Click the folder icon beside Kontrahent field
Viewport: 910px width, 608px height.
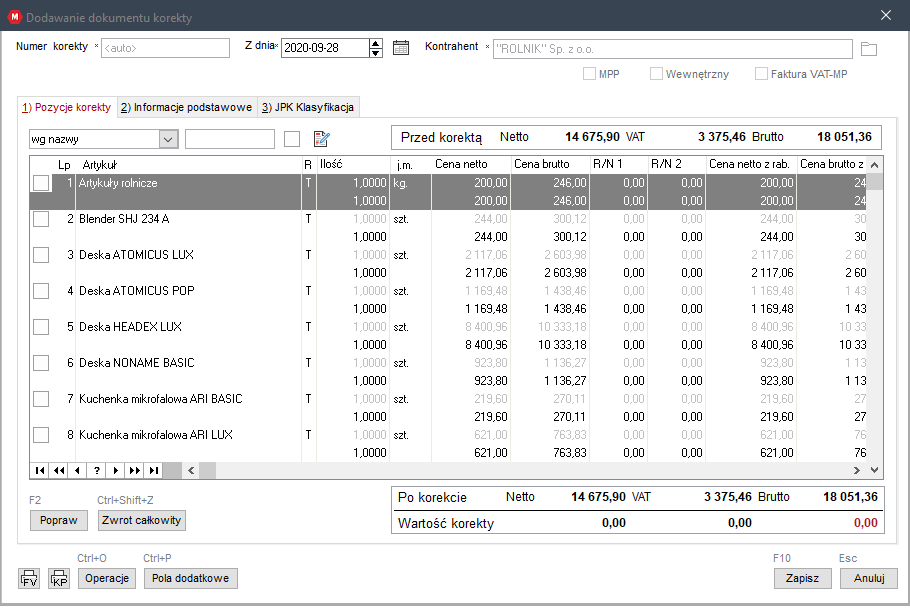(868, 49)
